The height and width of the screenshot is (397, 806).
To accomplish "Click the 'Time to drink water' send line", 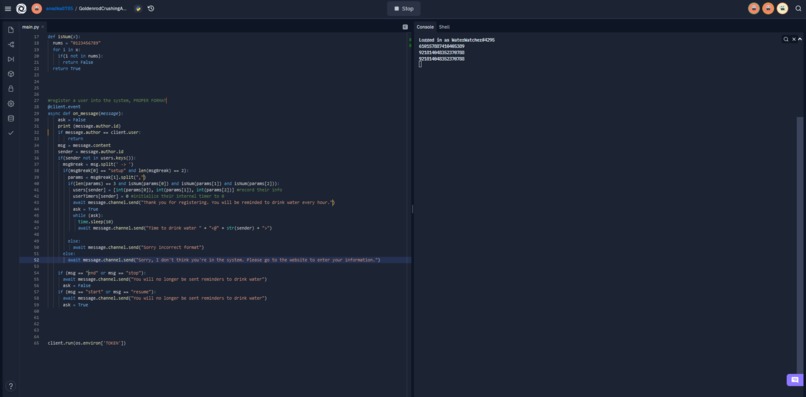I will (x=175, y=228).
